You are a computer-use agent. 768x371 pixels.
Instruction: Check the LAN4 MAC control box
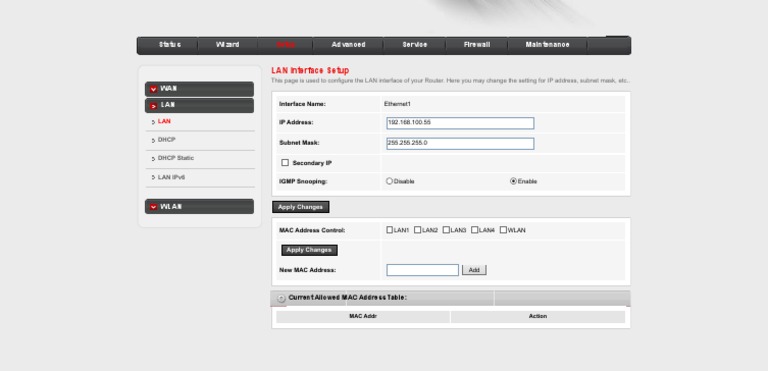pyautogui.click(x=475, y=229)
